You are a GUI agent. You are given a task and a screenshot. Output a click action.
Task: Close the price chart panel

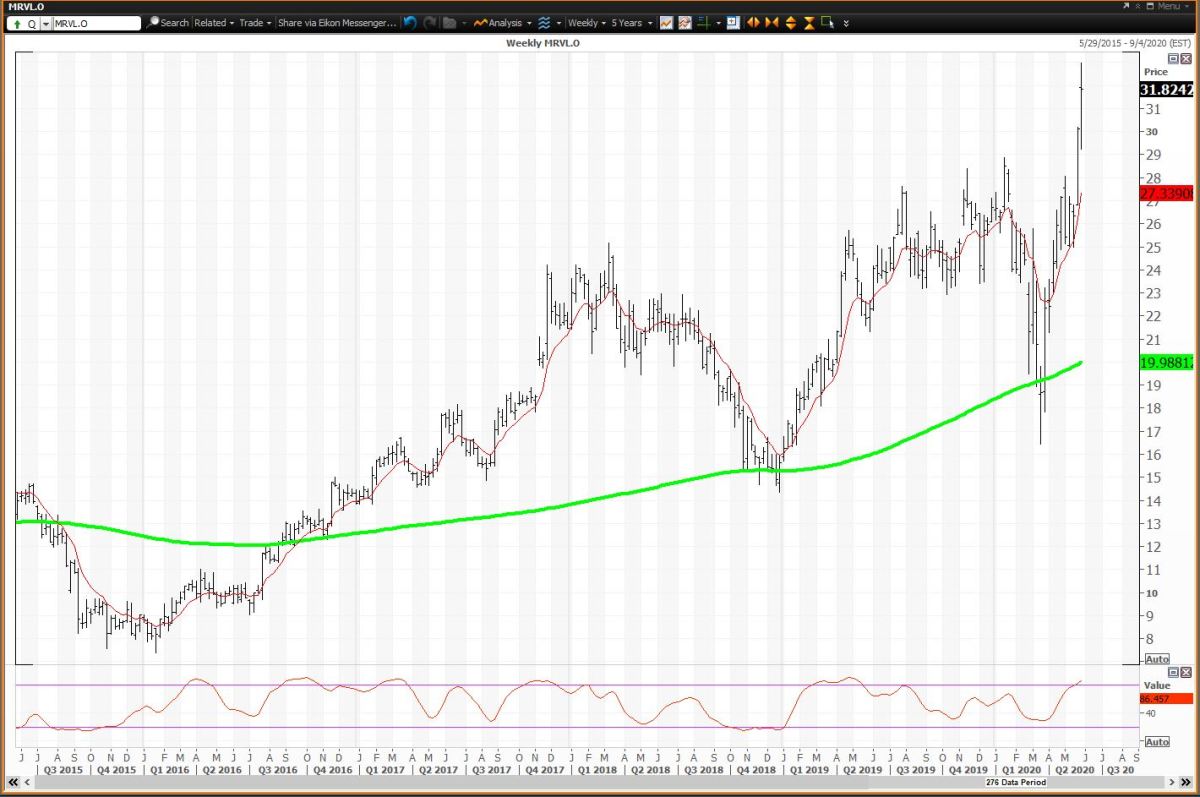[x=1186, y=59]
